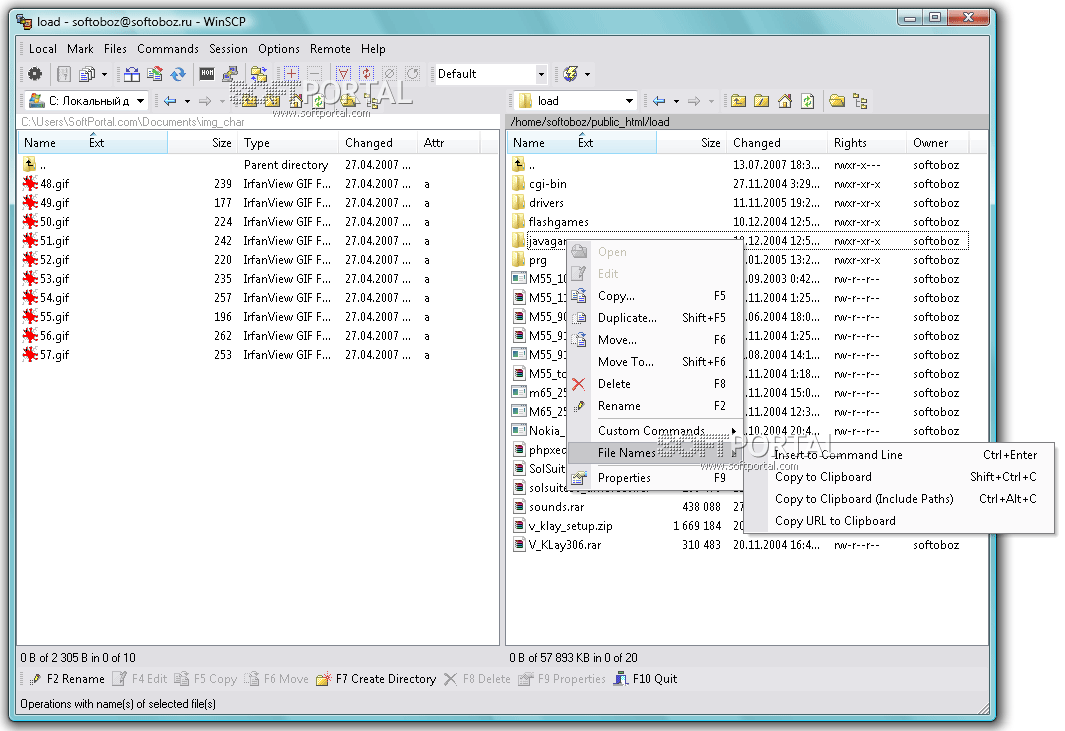Choose Copy to Clipboard (Include Paths)

click(x=900, y=499)
